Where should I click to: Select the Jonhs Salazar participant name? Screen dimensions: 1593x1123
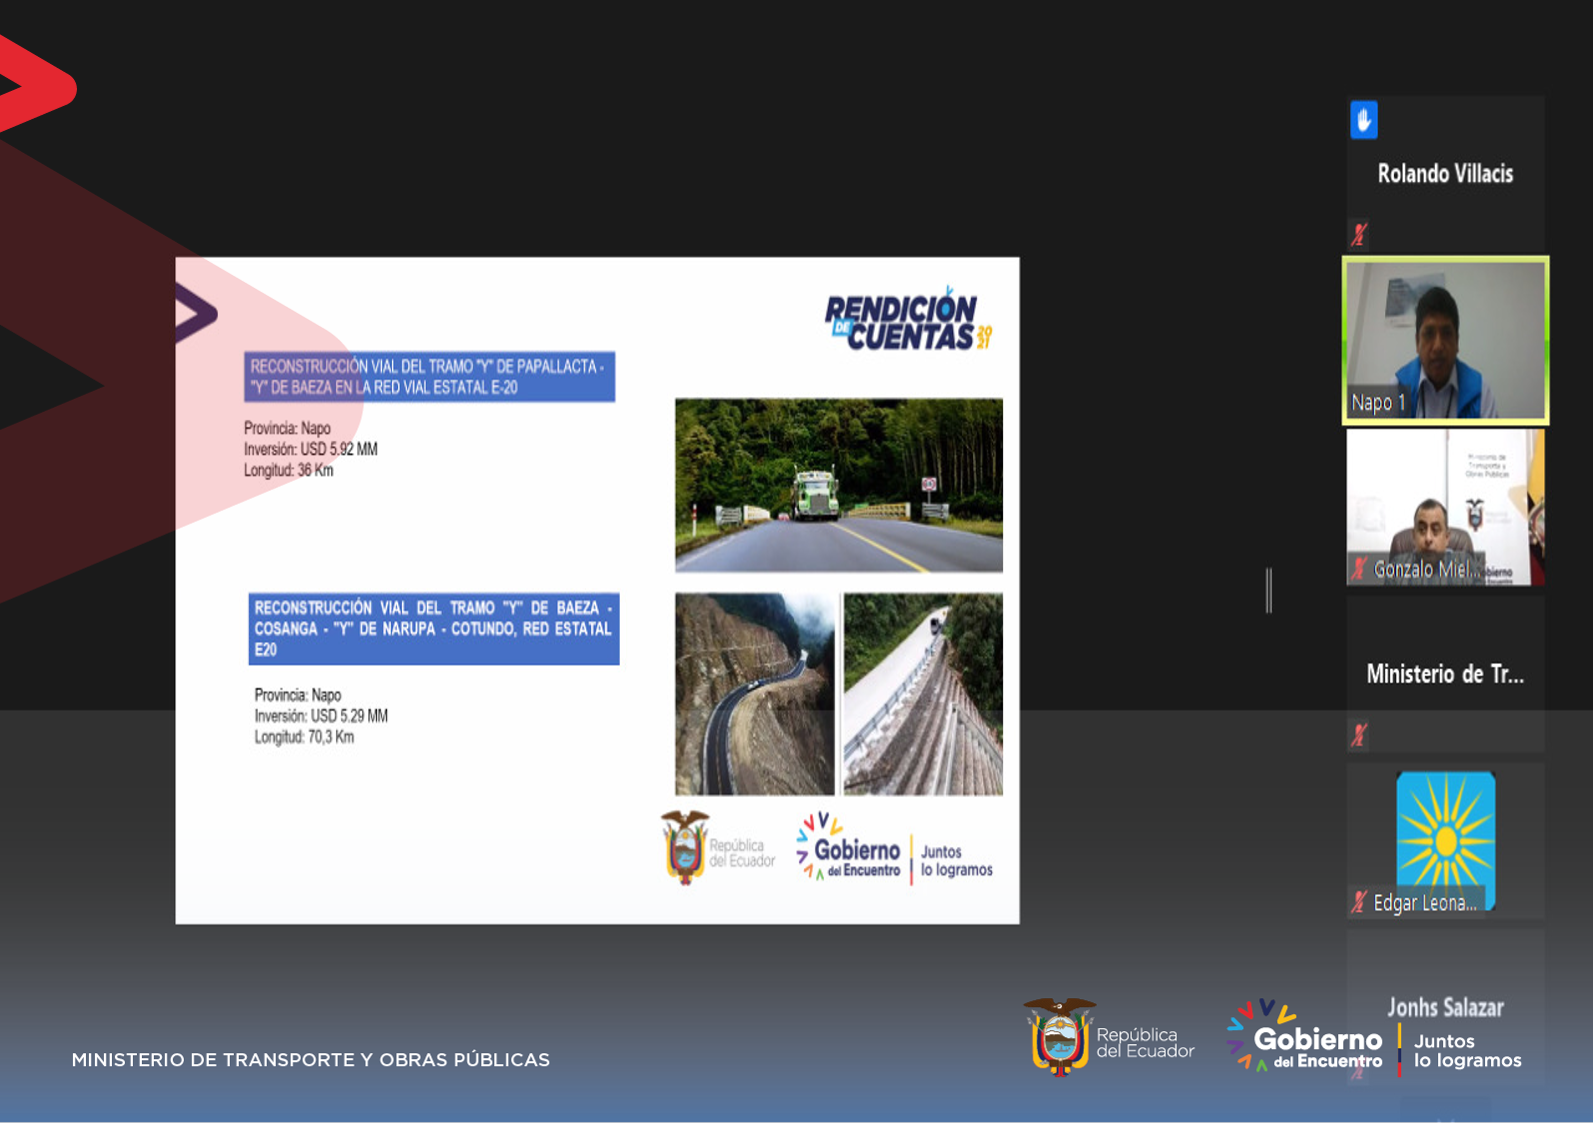point(1445,1007)
